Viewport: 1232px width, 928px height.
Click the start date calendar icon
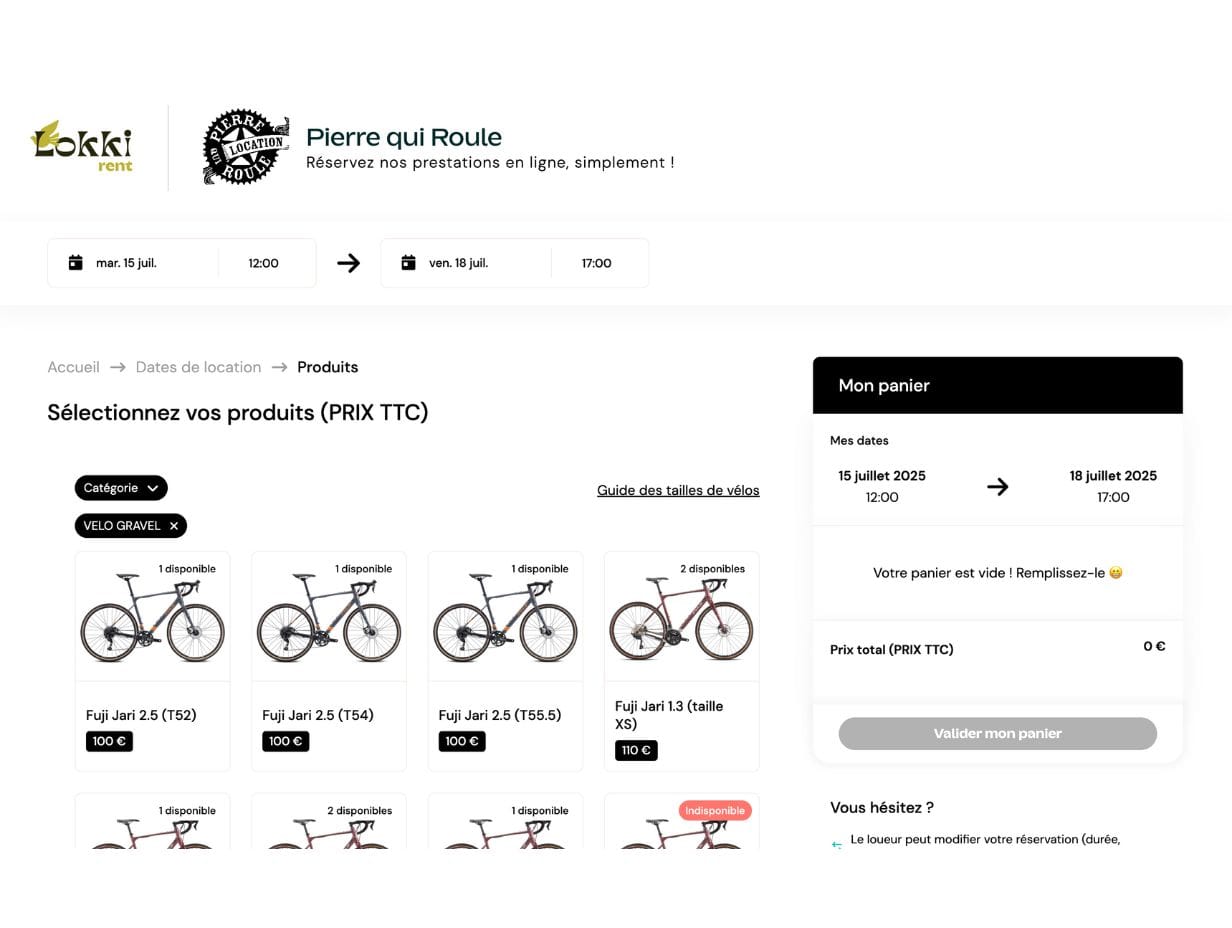coord(75,263)
